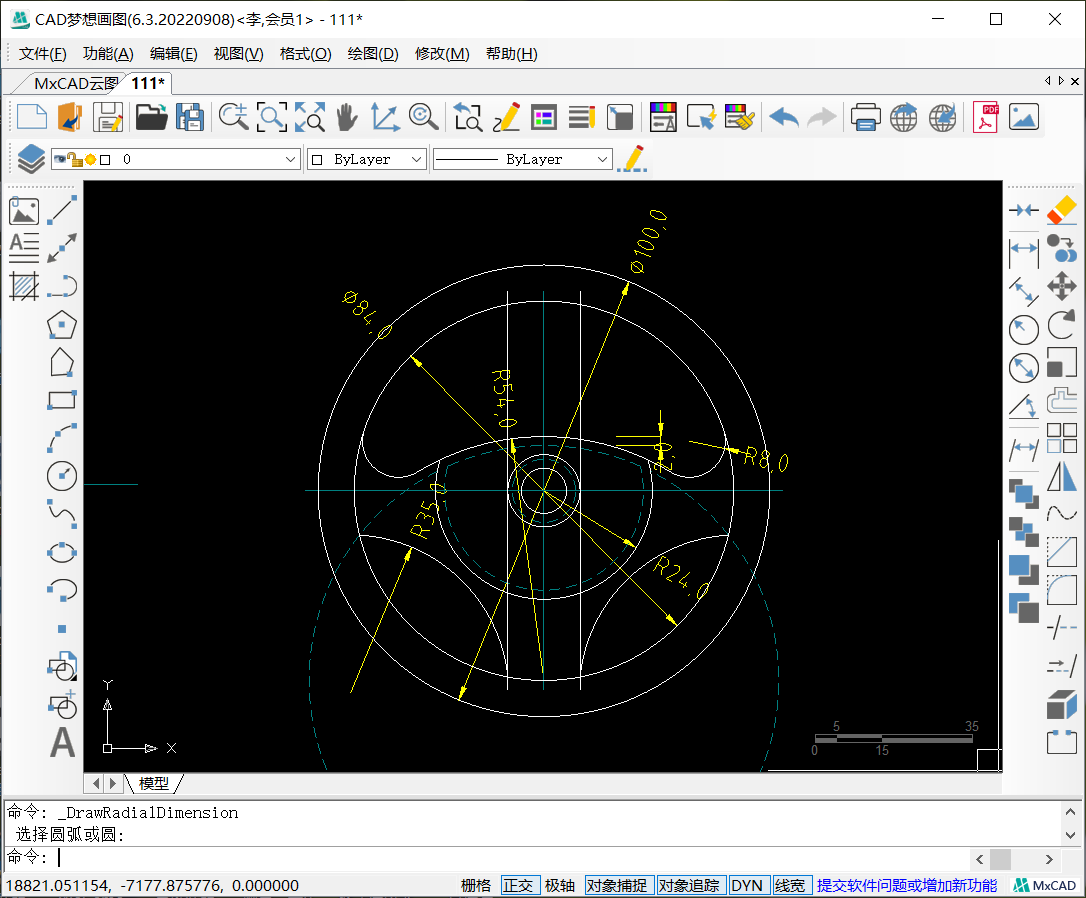Screen dimensions: 1086x898
Task: Open the 视图(V) menu
Action: pos(238,54)
